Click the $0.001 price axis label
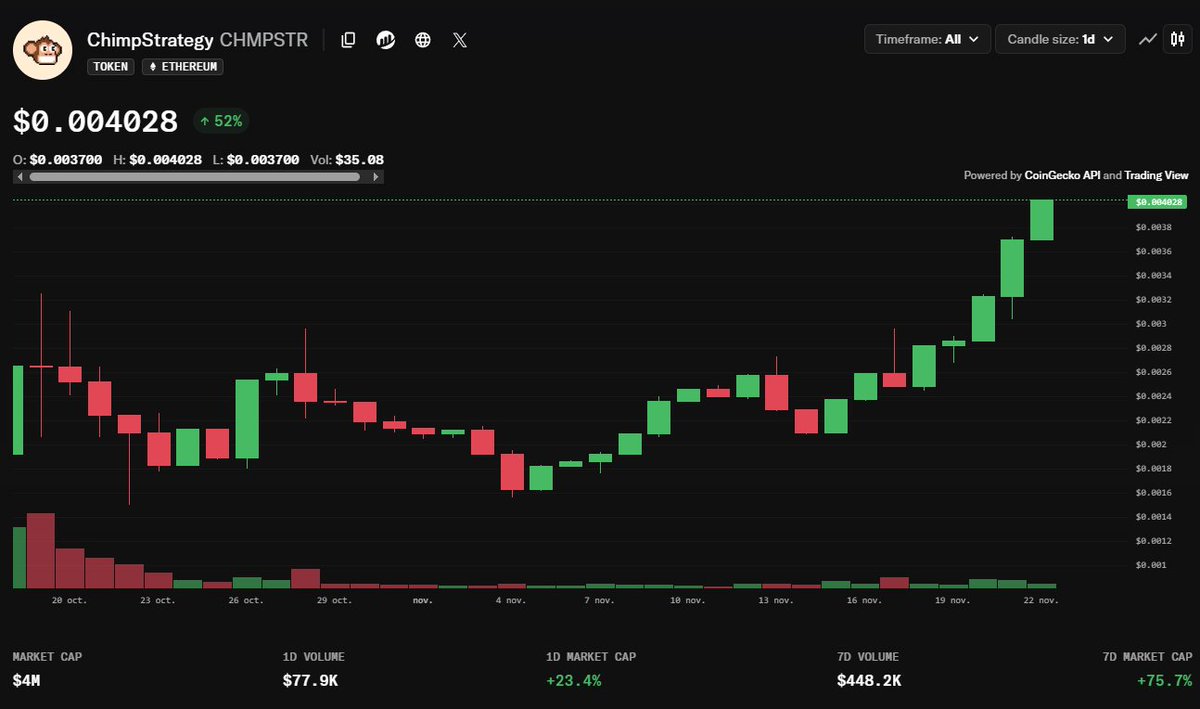1200x709 pixels. 1151,565
